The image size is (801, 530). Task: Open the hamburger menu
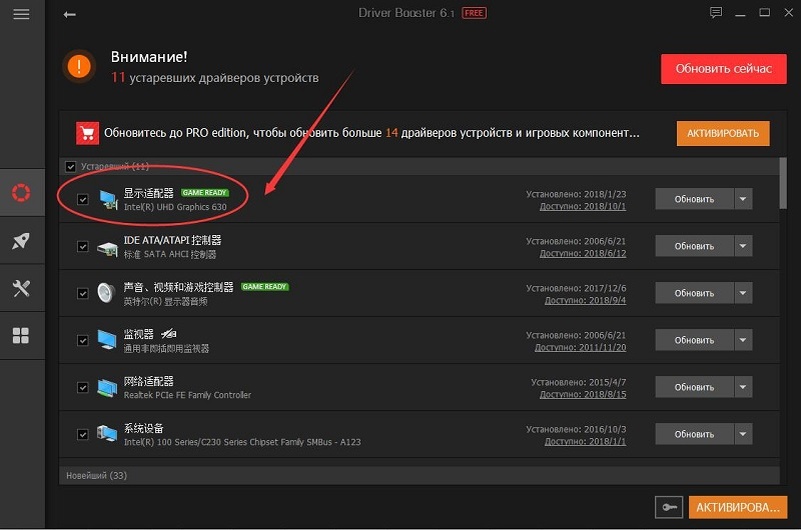(x=21, y=14)
